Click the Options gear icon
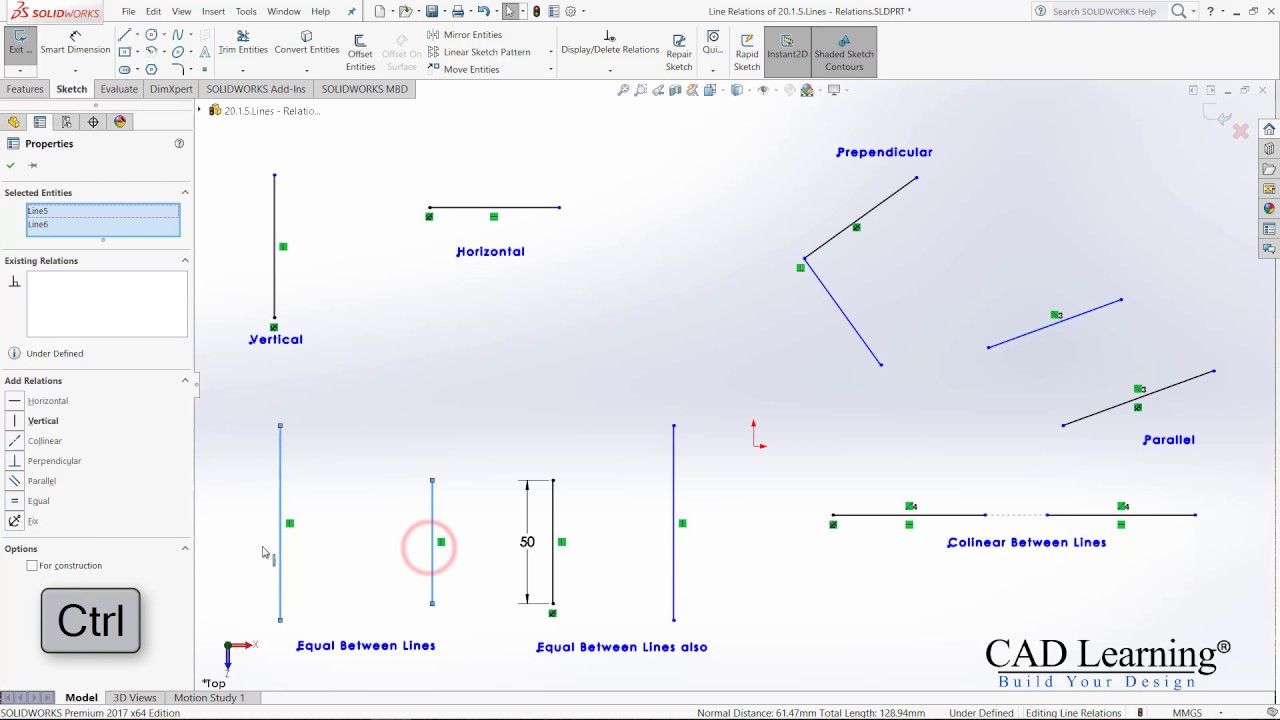 pos(571,11)
